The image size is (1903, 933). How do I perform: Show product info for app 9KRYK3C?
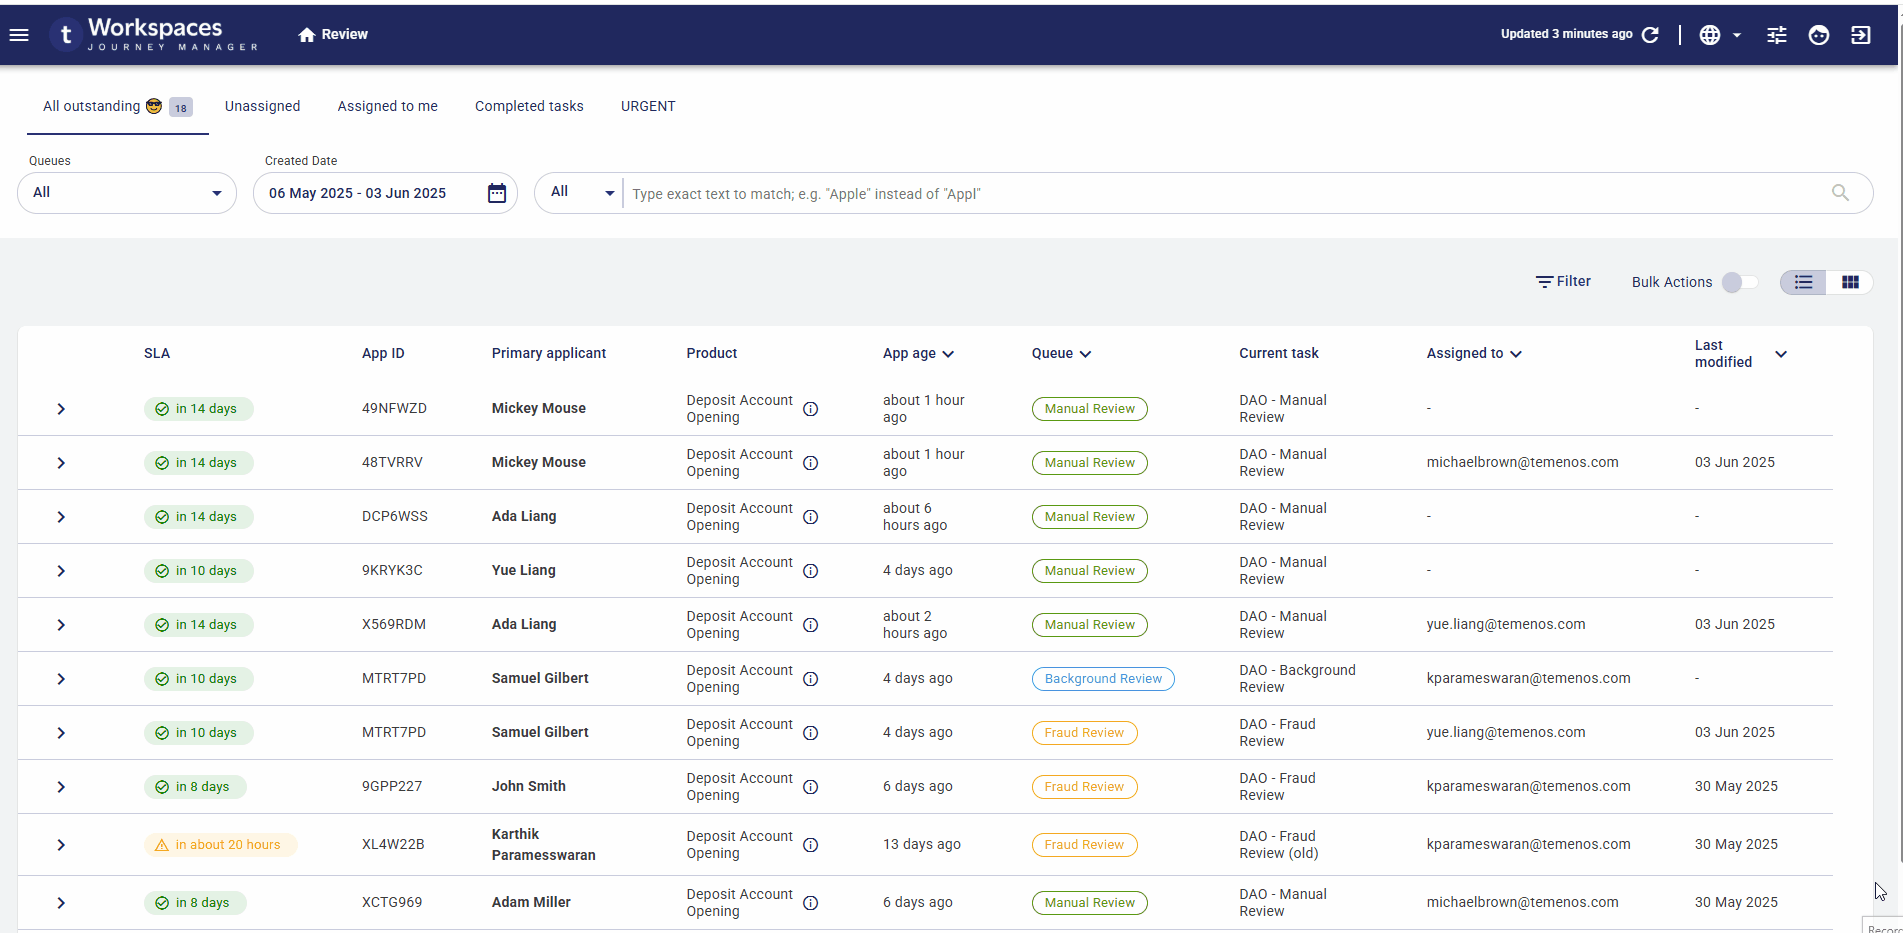[811, 571]
